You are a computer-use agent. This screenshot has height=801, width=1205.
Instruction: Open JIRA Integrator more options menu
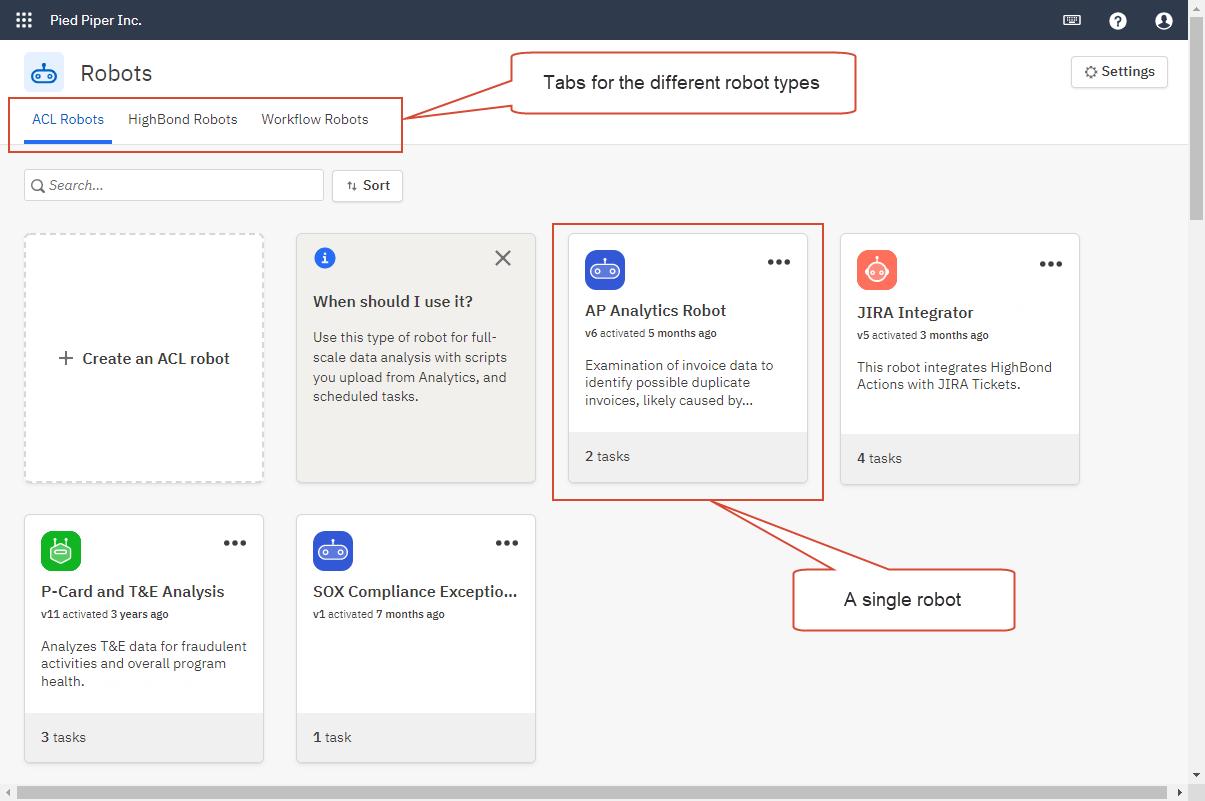1051,264
